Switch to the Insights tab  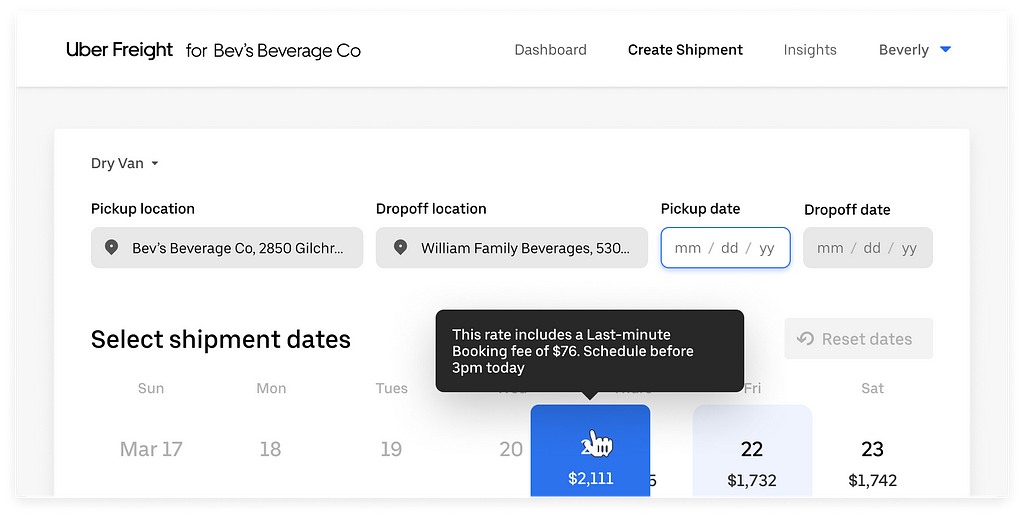point(810,50)
